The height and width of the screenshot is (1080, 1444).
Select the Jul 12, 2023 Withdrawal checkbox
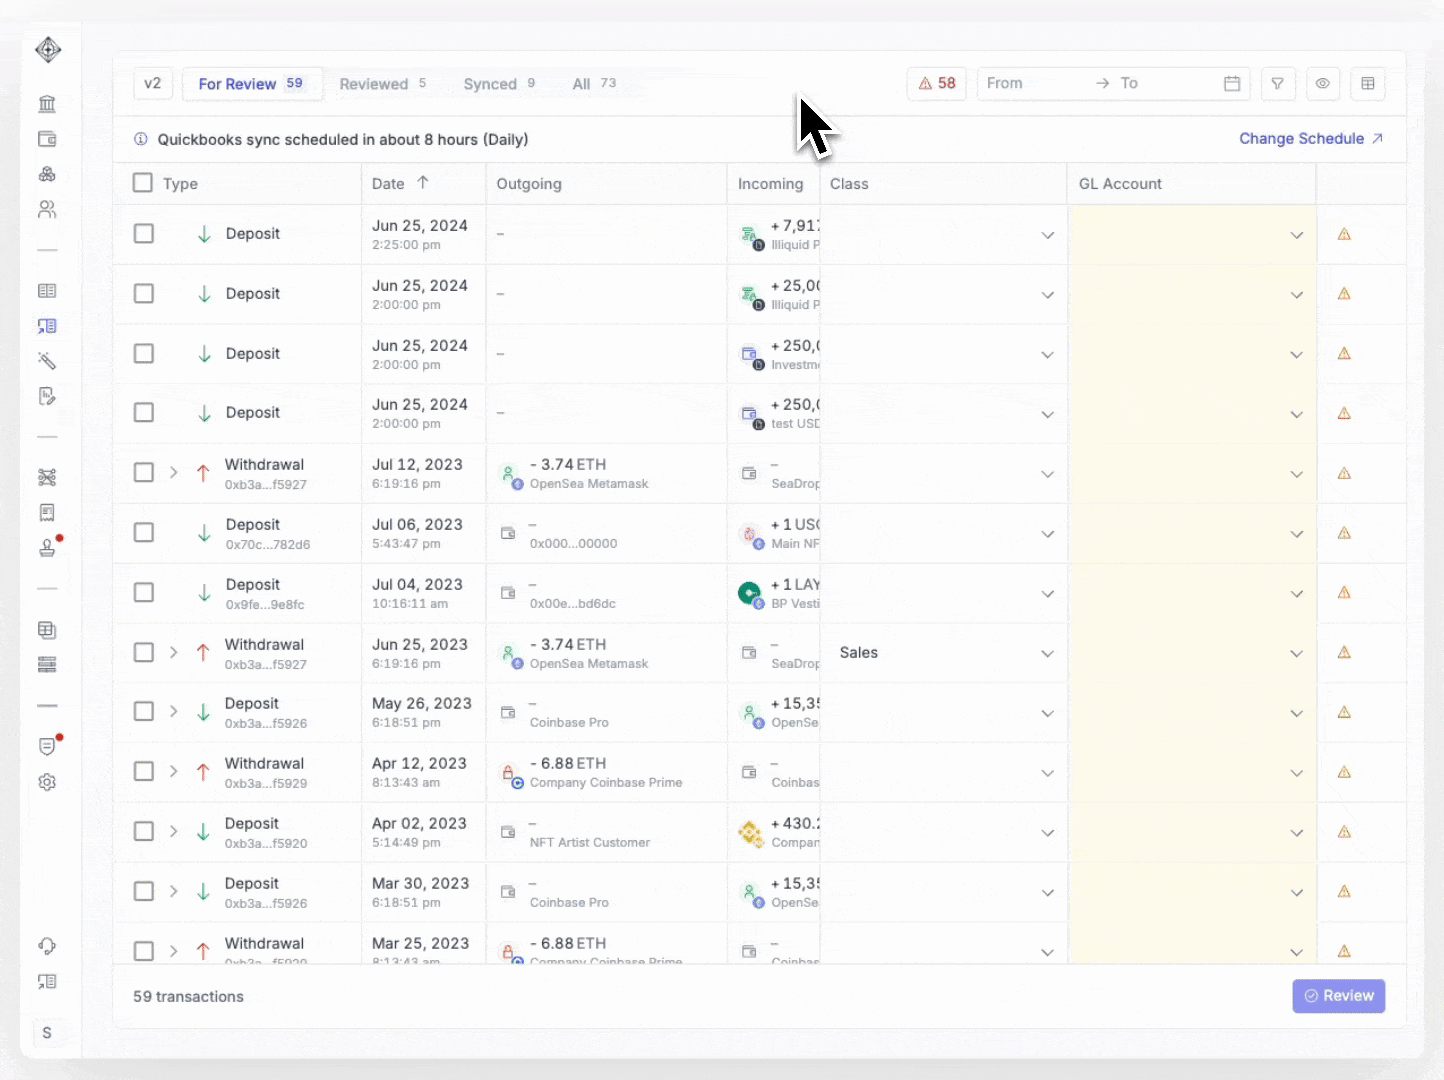pyautogui.click(x=144, y=472)
